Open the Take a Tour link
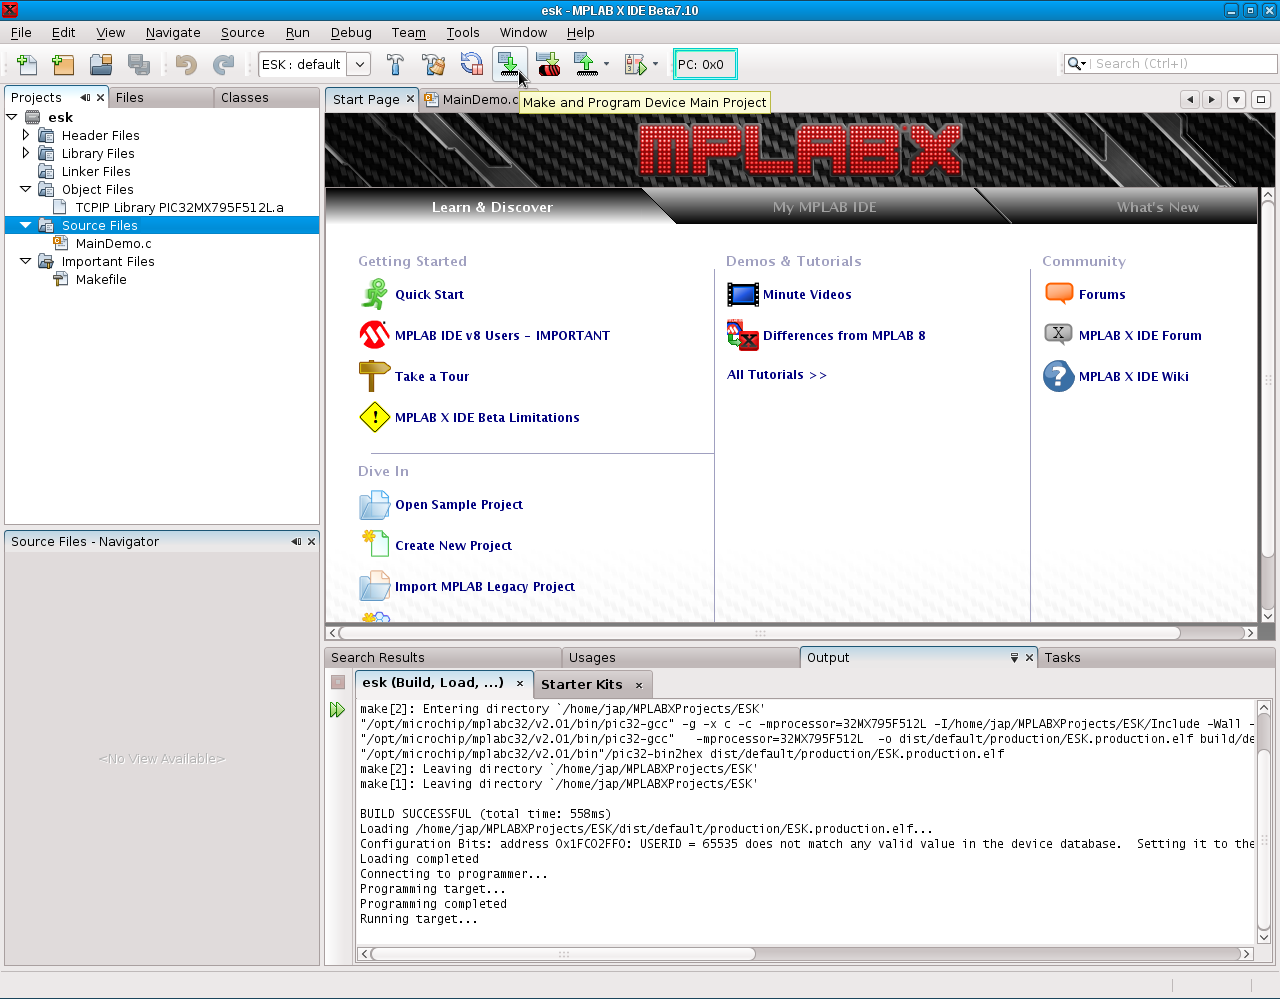Screen dimensions: 1280x999 click(432, 376)
